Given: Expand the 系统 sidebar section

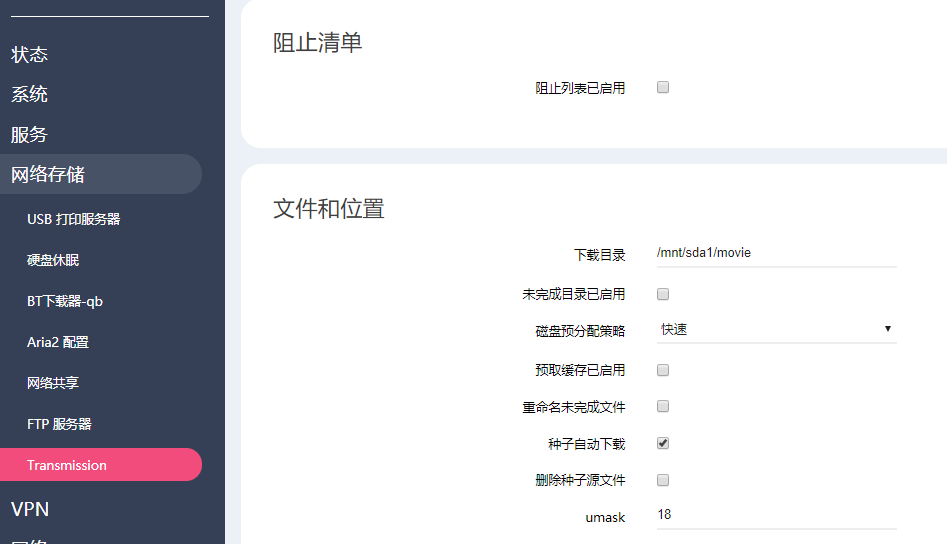Looking at the screenshot, I should point(30,94).
